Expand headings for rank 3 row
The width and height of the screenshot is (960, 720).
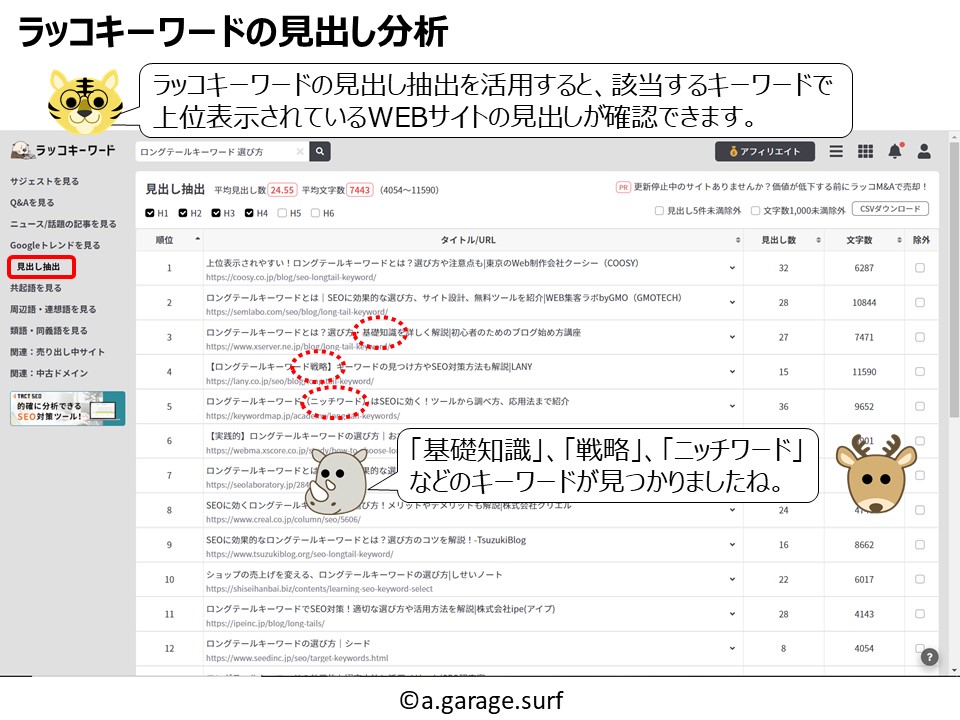732,337
